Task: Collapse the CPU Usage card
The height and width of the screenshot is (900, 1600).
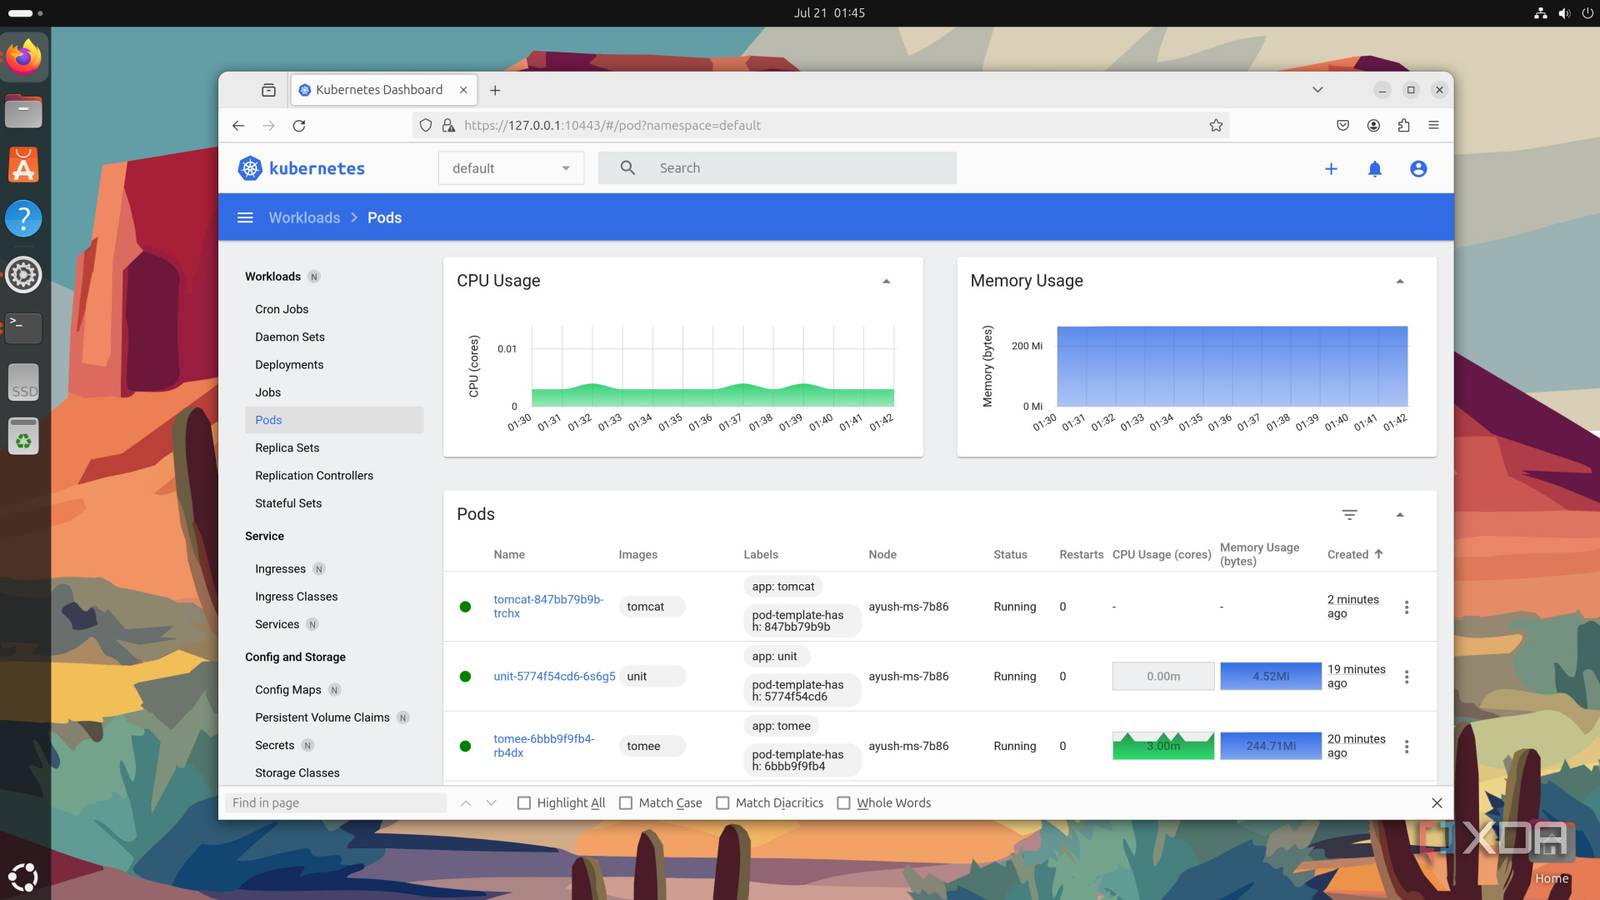Action: (x=886, y=282)
